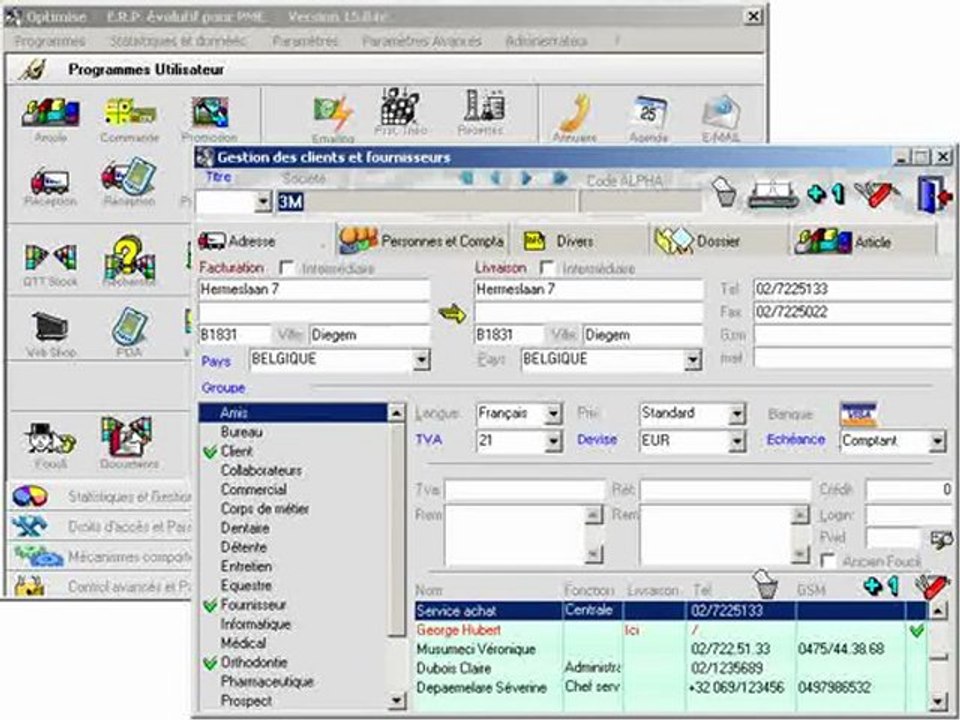Open the Prix Standard dropdown
Image resolution: width=960 pixels, height=720 pixels.
[737, 414]
